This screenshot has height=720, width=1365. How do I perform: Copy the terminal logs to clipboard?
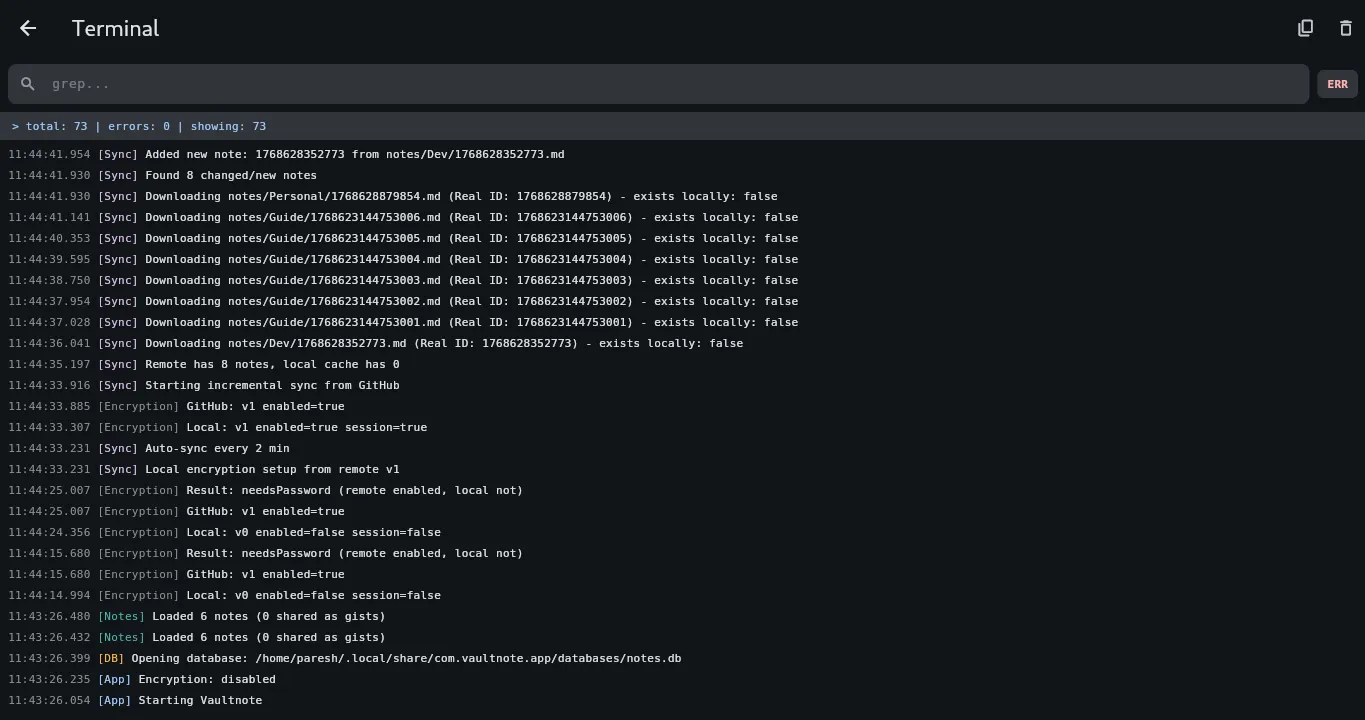[1305, 28]
